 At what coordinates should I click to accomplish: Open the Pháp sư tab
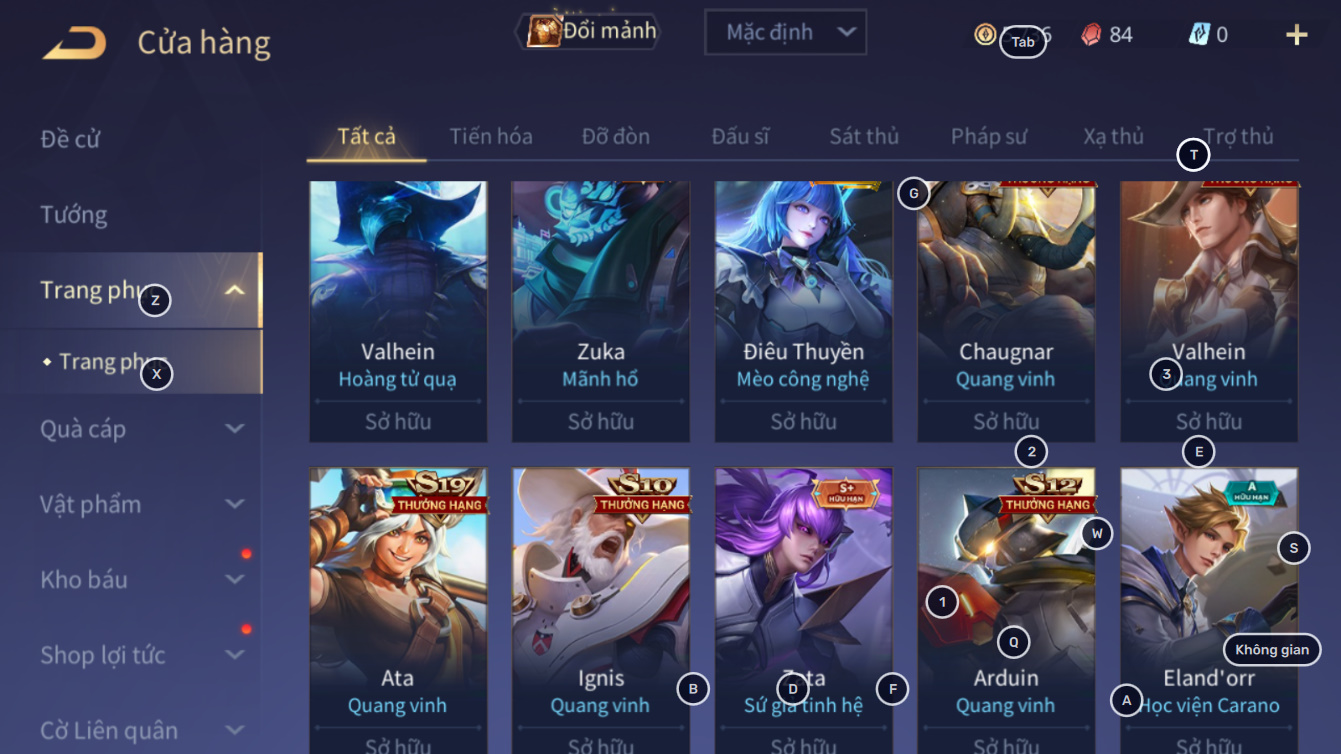coord(989,136)
